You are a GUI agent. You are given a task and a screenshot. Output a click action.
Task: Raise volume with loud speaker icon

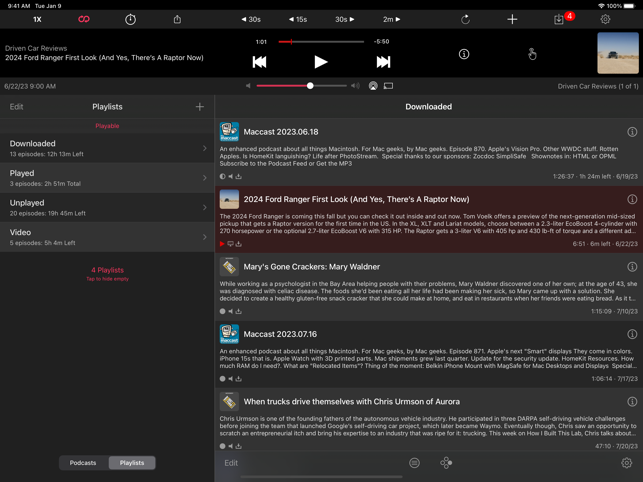point(355,86)
